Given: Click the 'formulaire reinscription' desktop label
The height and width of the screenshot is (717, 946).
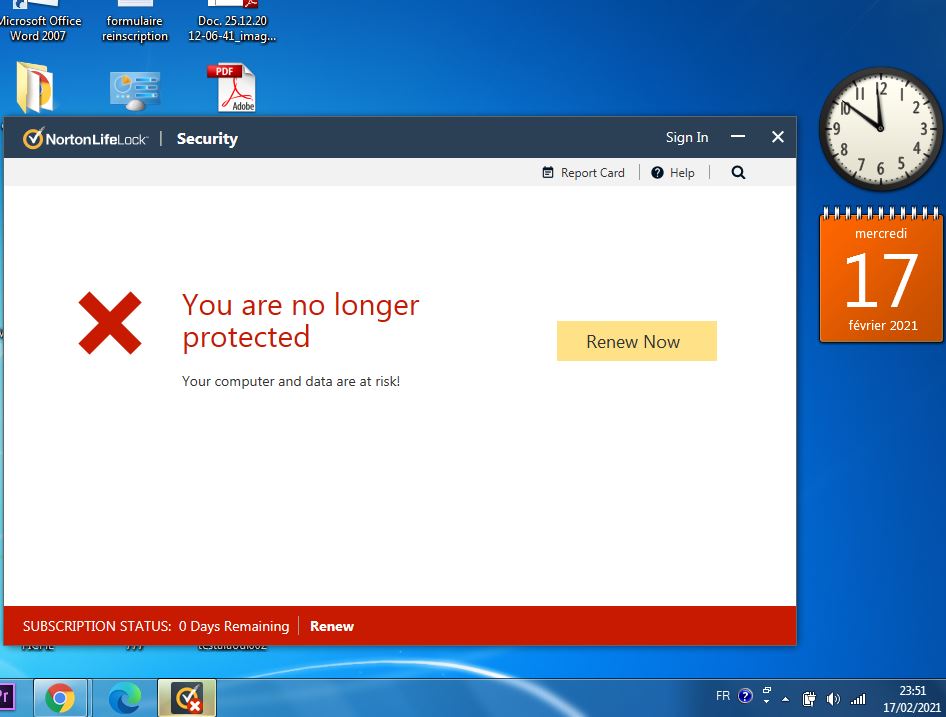Looking at the screenshot, I should coord(135,28).
